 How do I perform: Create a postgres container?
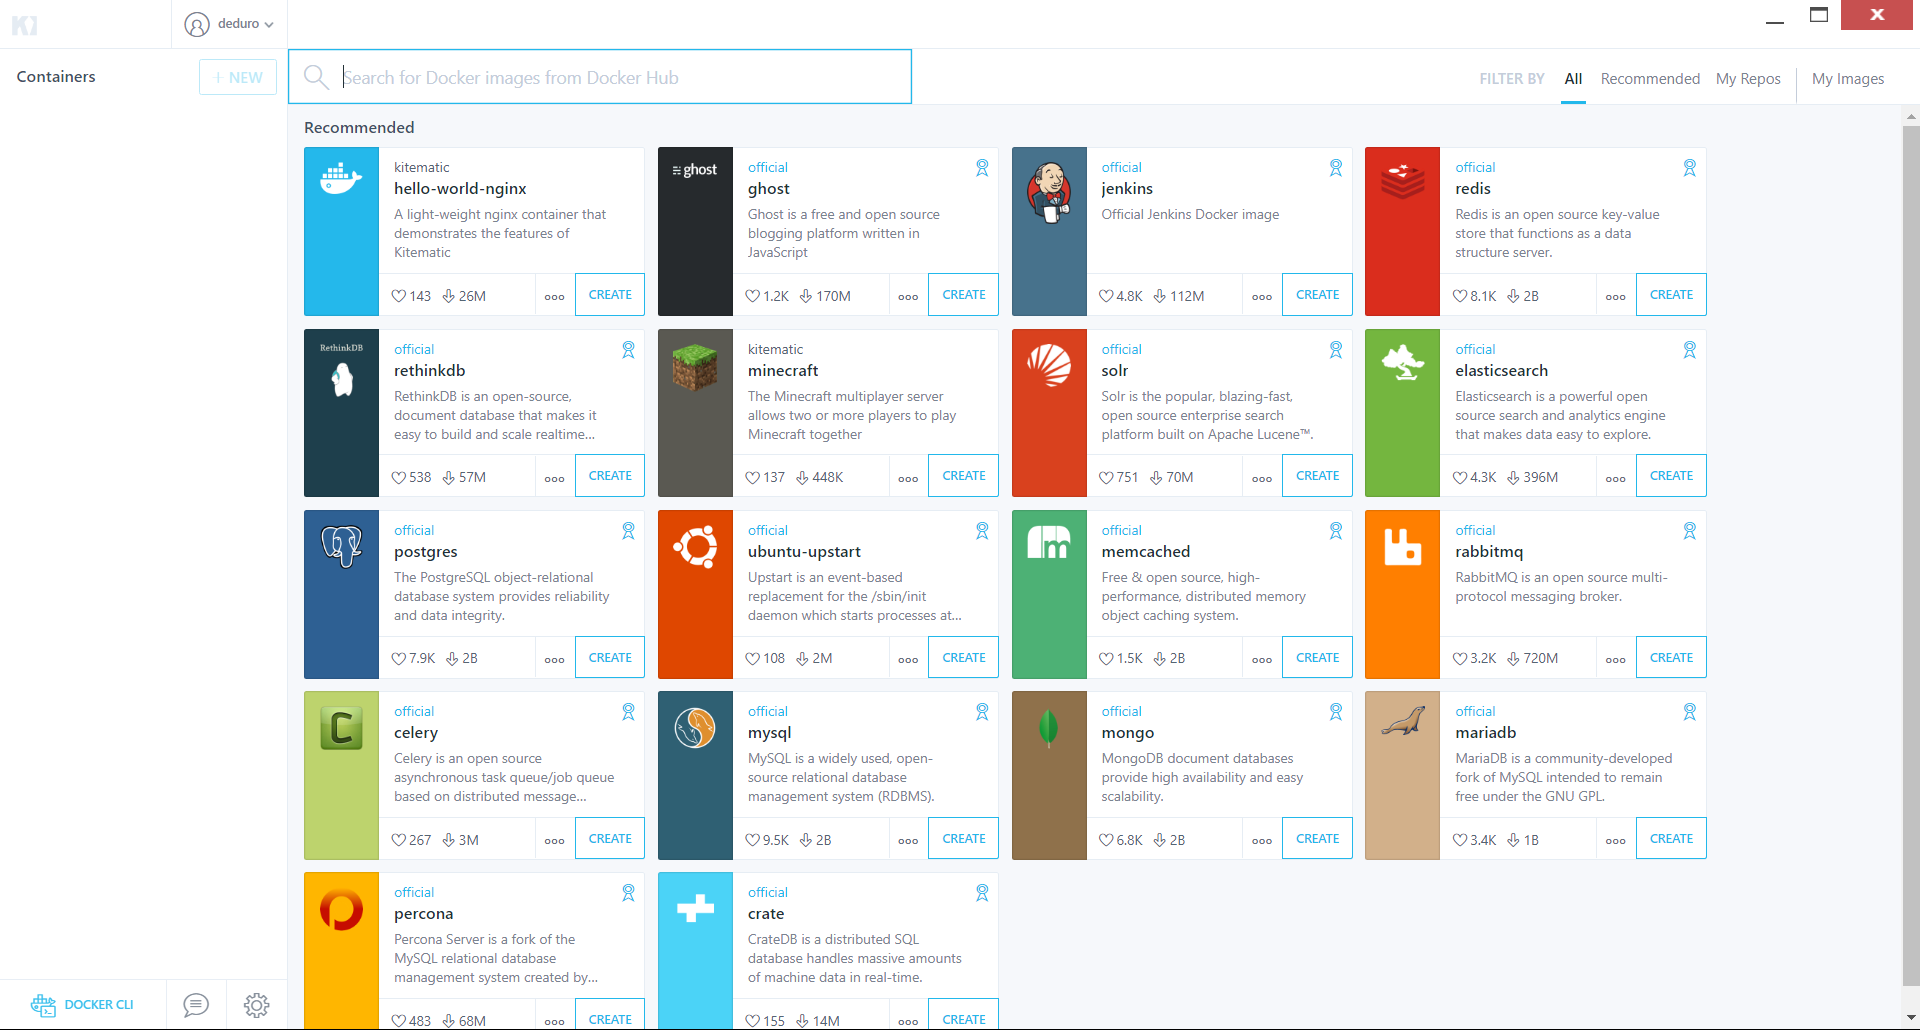coord(610,658)
